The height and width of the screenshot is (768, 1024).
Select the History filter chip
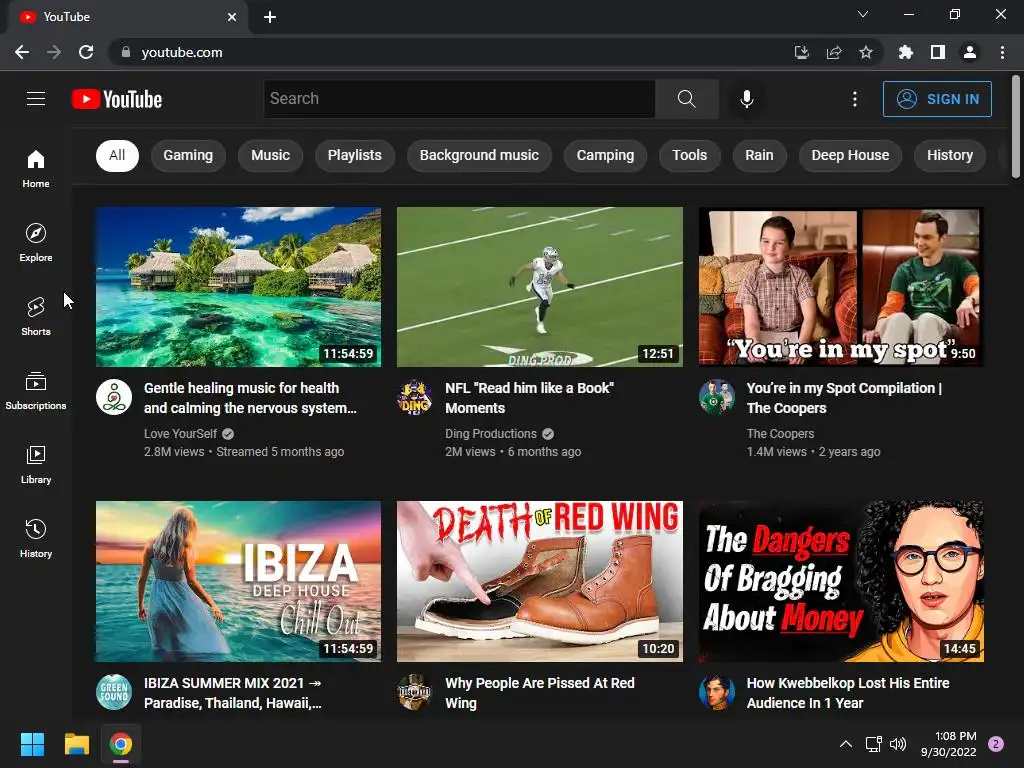[950, 155]
